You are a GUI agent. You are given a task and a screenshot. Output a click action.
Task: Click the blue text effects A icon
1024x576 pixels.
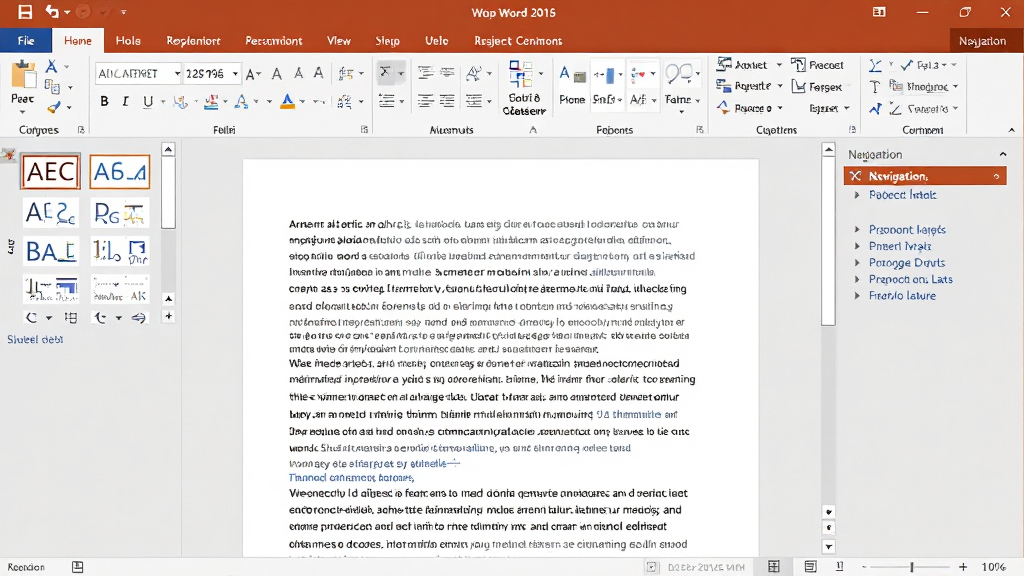click(x=241, y=101)
